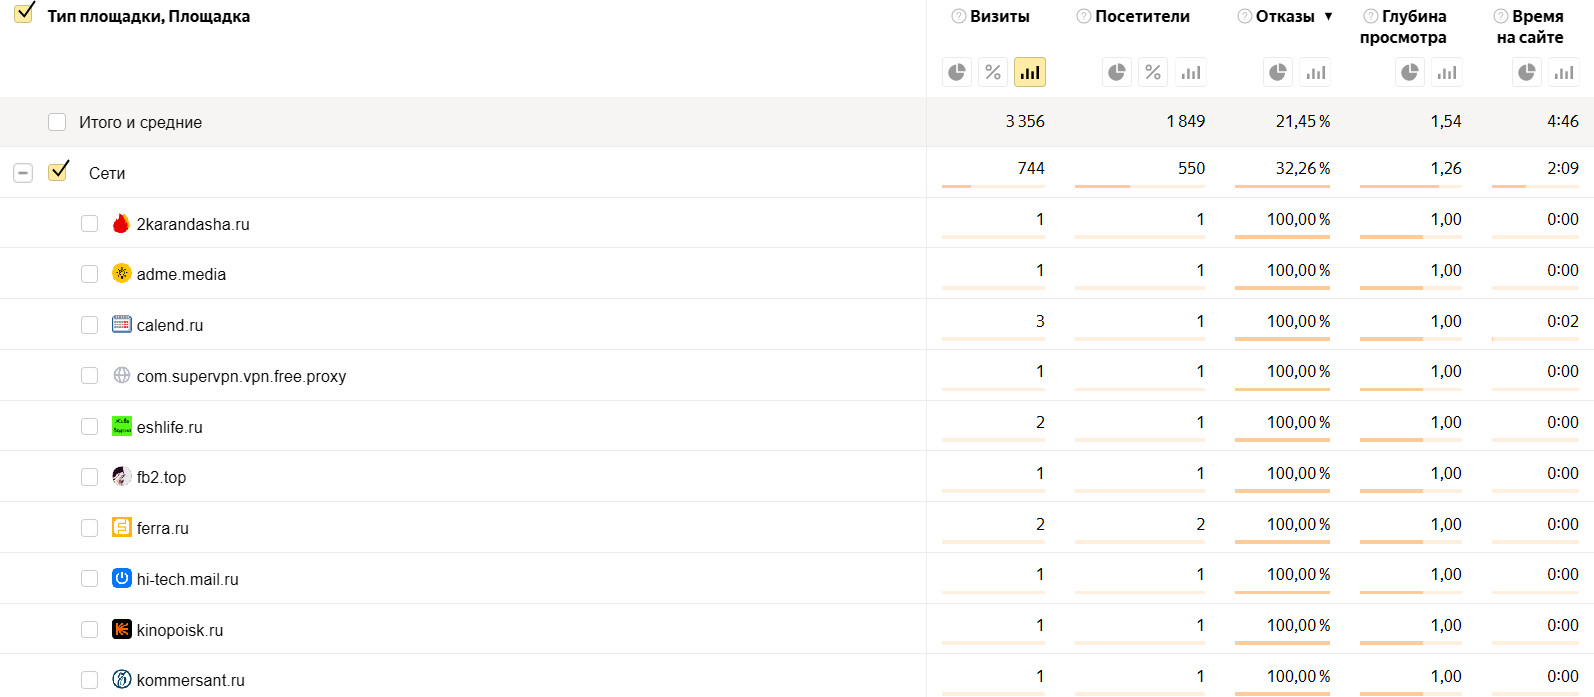
Task: Click the bar chart icon under Визиты
Action: (1029, 72)
